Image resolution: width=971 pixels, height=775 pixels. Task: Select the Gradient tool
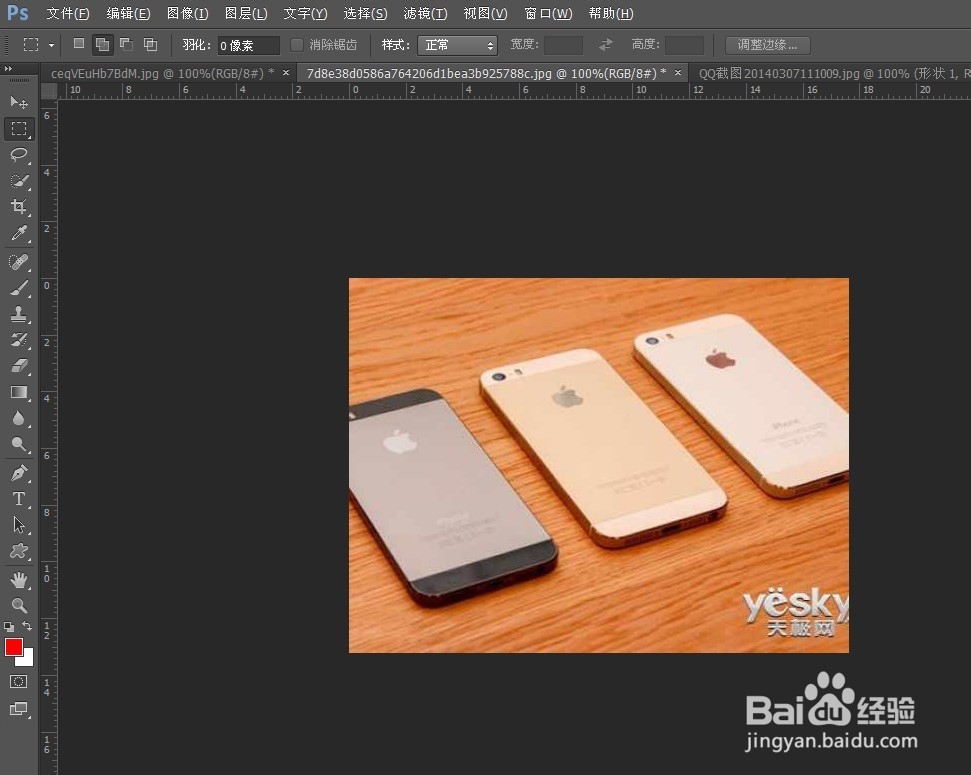click(19, 392)
